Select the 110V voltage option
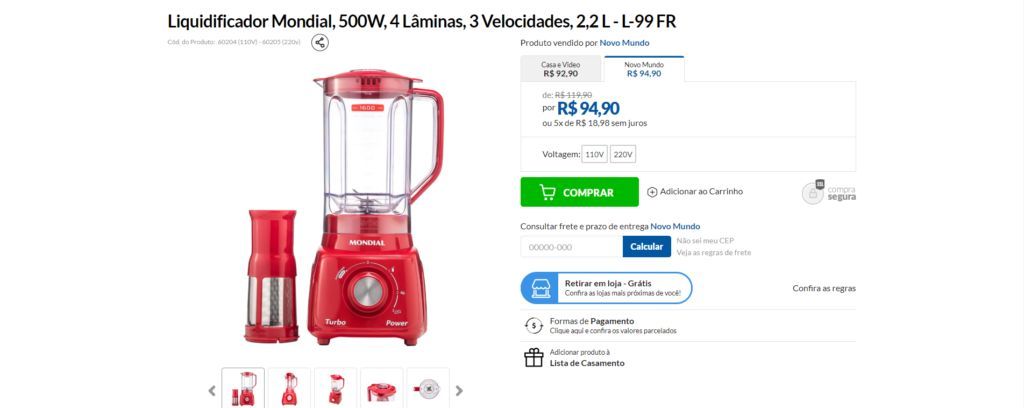Image resolution: width=1024 pixels, height=408 pixels. pos(594,155)
